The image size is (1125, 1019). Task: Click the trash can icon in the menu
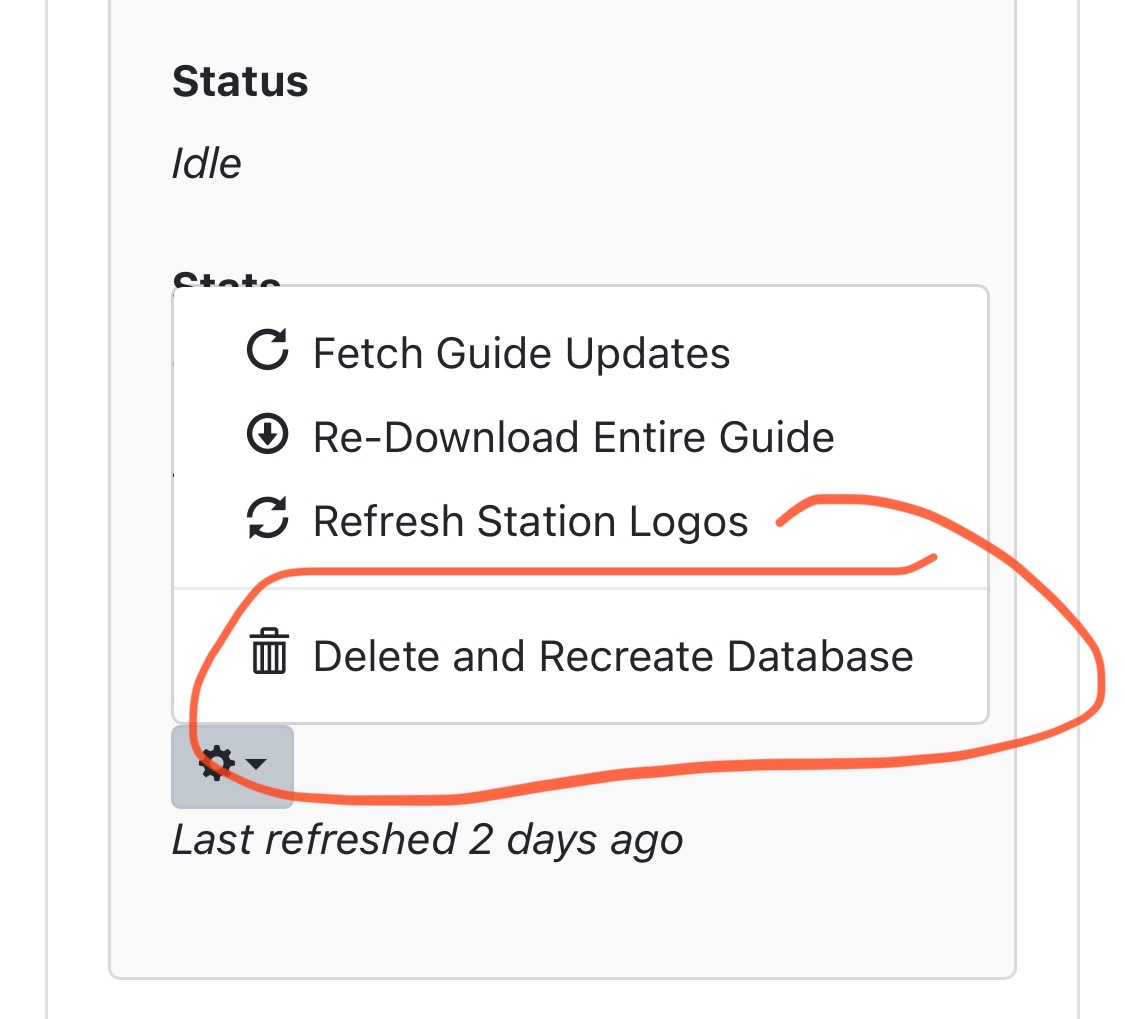click(x=268, y=652)
